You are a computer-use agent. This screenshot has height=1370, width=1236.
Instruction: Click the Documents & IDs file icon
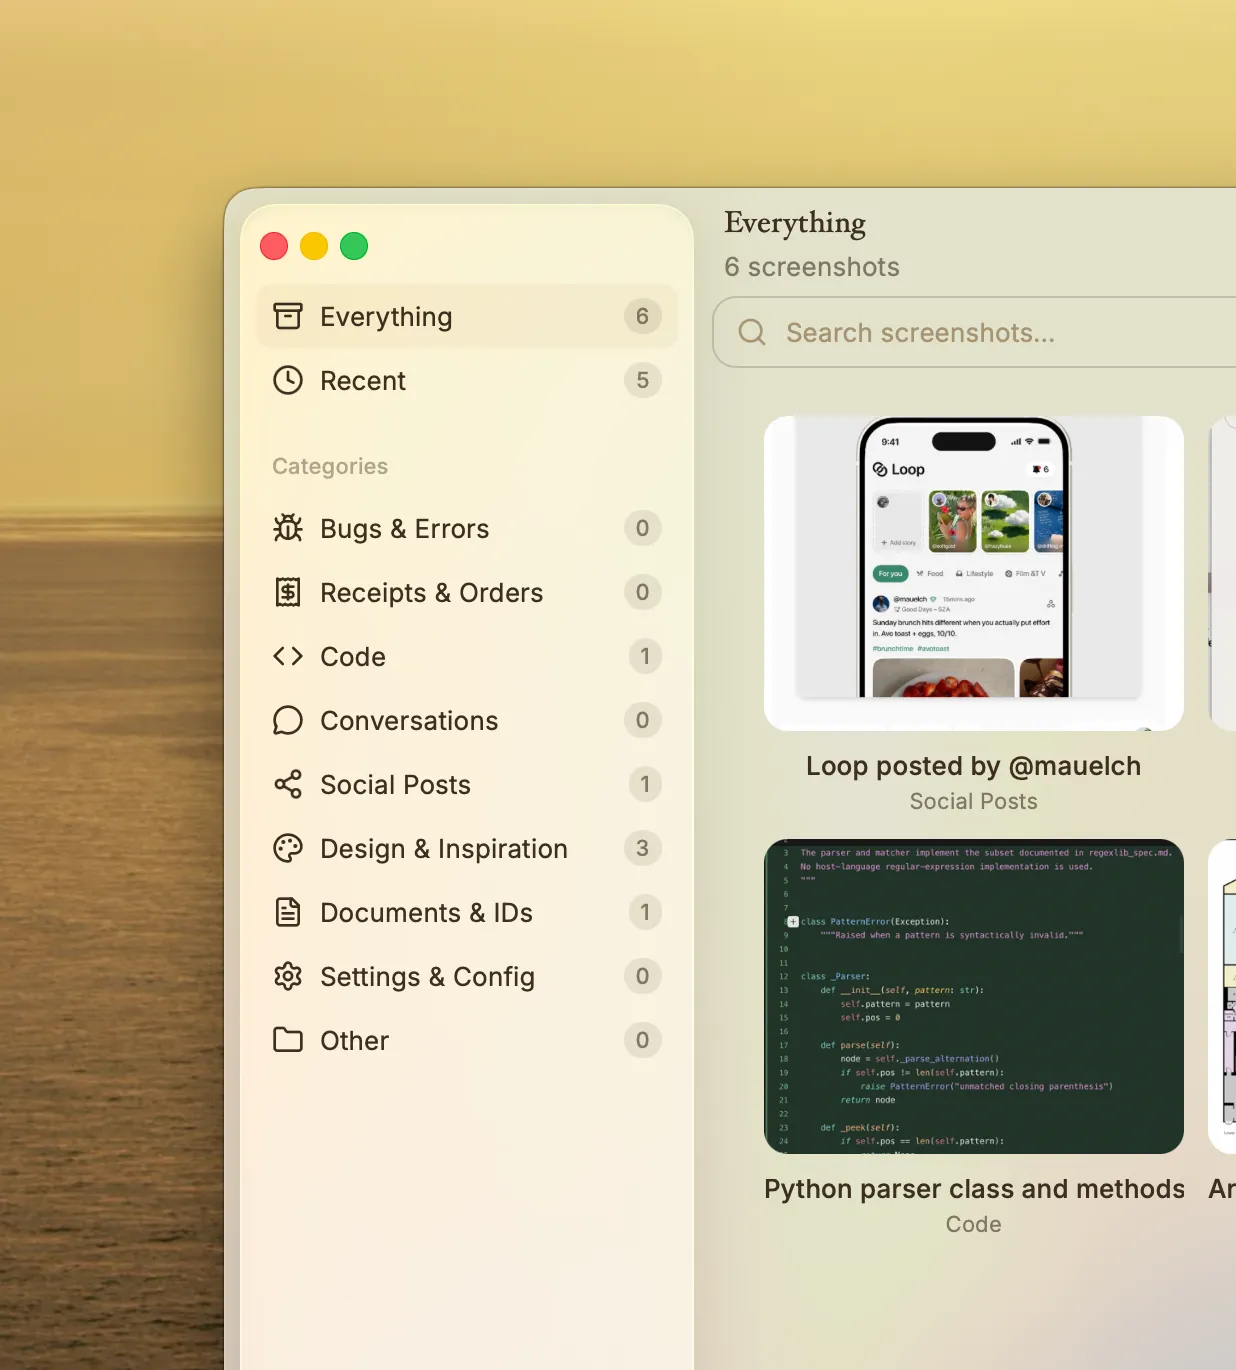[x=288, y=912]
